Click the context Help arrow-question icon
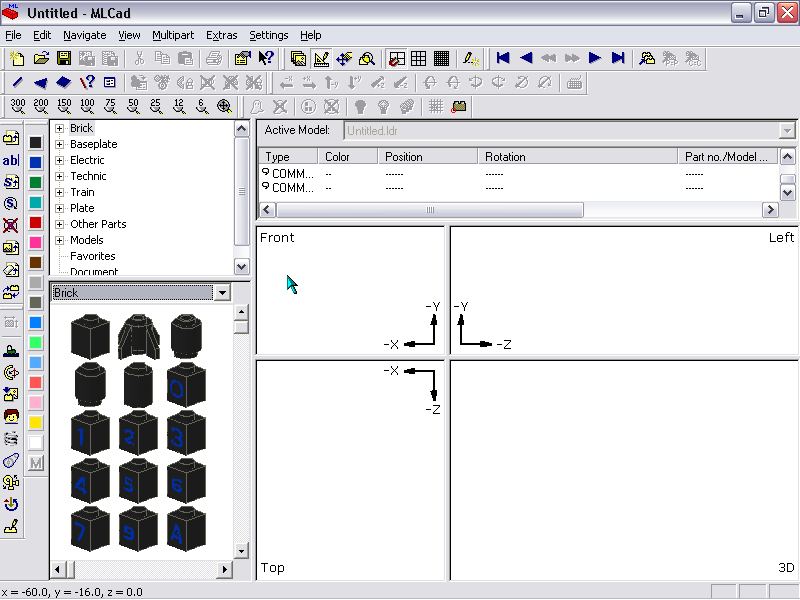Screen dimensions: 800x600 point(266,59)
